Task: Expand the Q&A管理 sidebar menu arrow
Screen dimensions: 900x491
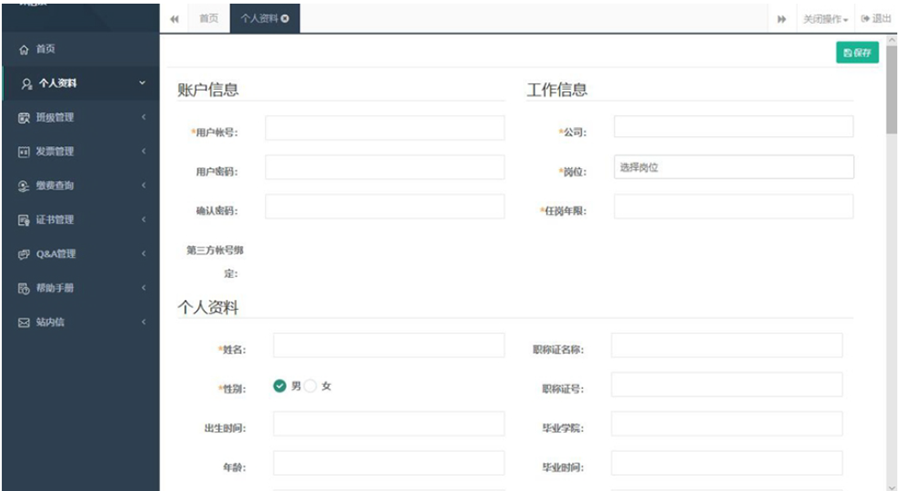Action: [144, 254]
